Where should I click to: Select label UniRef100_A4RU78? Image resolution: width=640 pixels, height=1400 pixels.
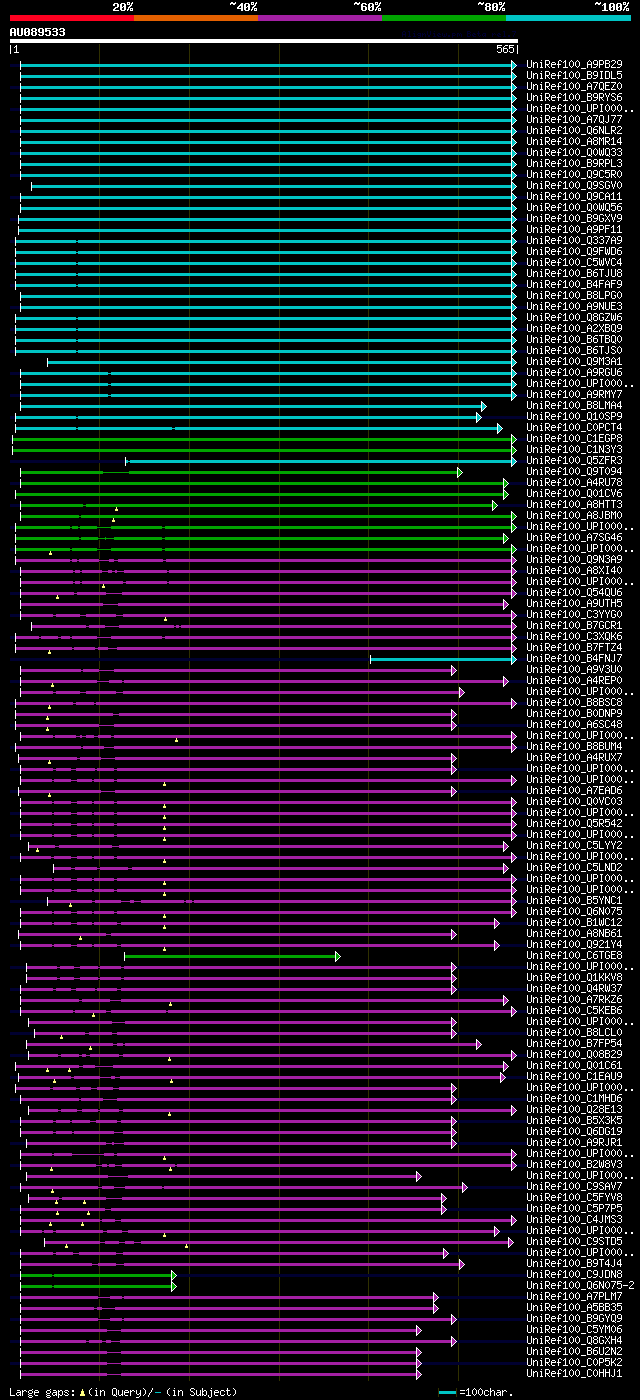(574, 482)
